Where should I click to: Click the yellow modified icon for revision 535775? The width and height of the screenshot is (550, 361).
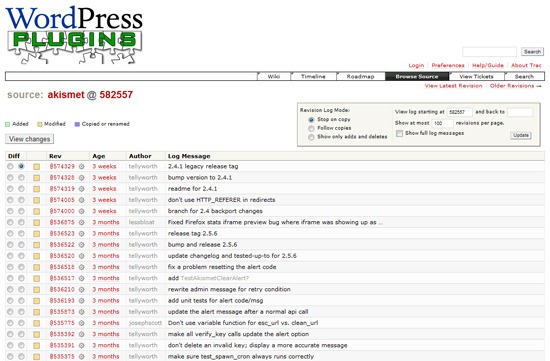coord(36,323)
